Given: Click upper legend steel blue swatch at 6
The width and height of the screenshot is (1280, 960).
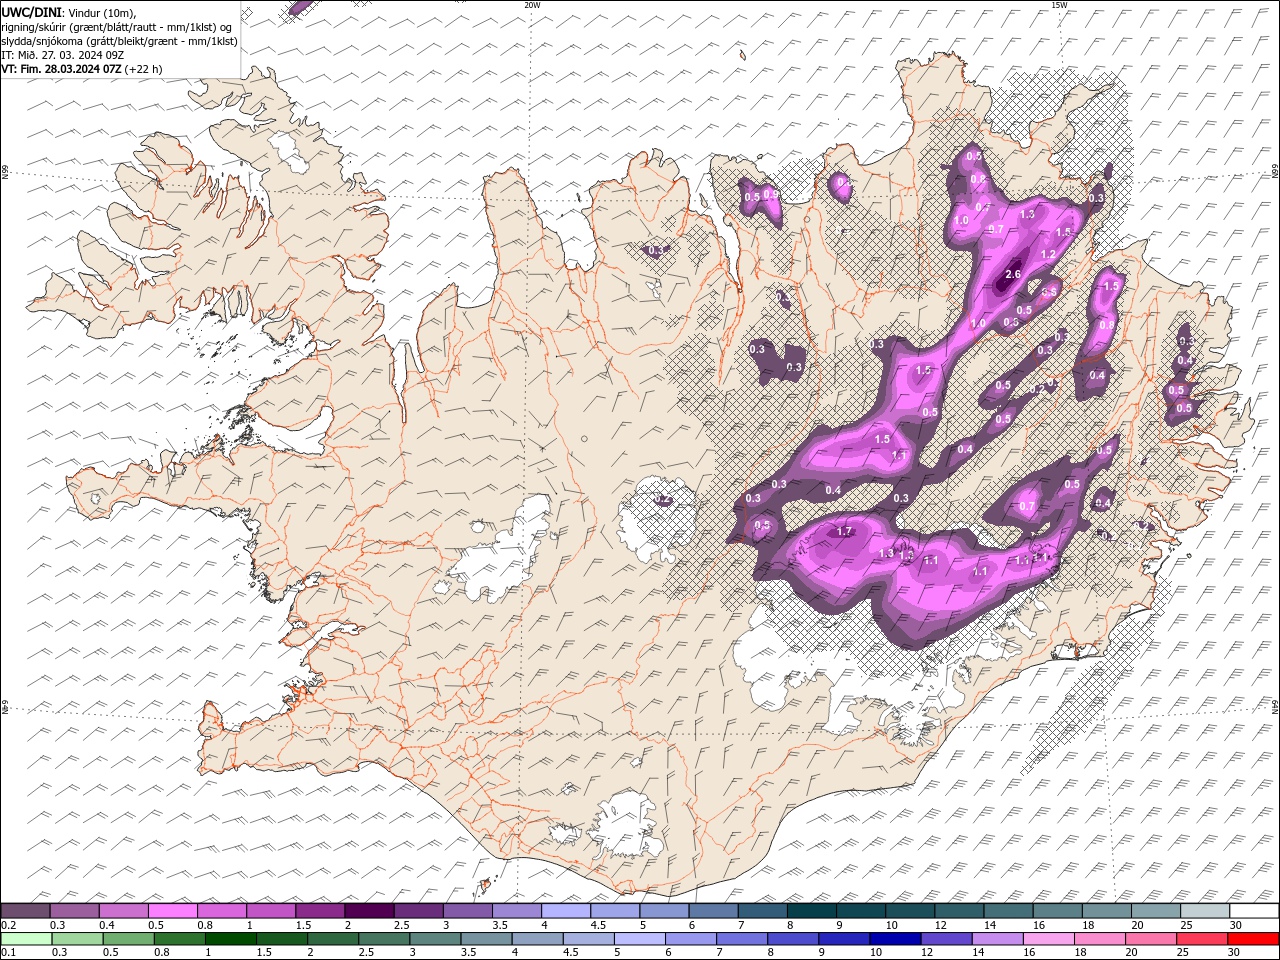Looking at the screenshot, I should coord(712,911).
